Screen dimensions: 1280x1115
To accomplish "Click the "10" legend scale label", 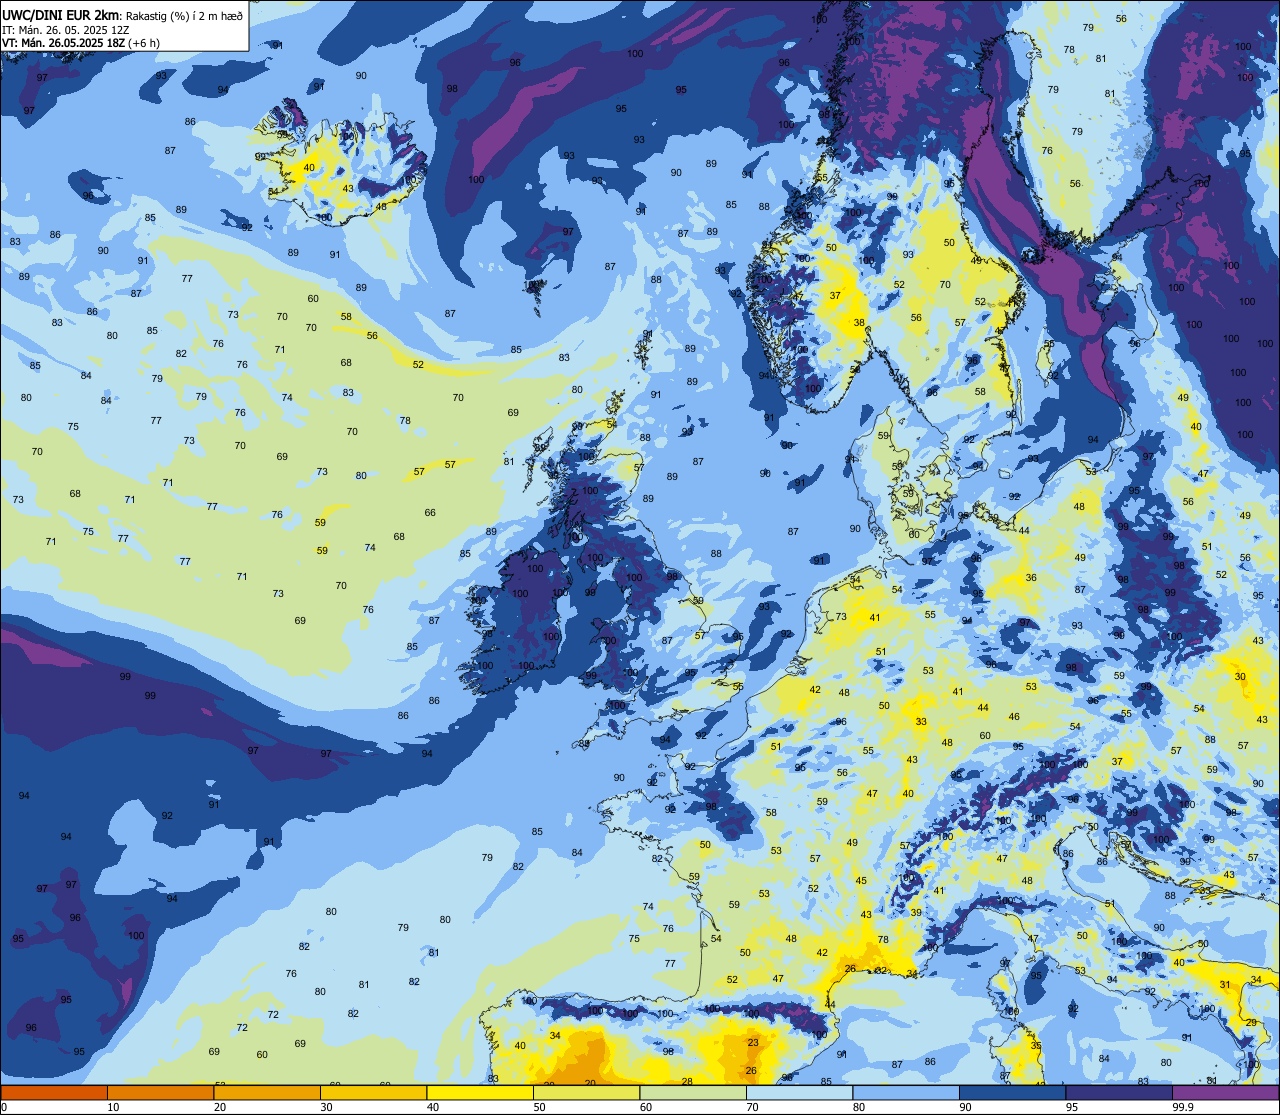I will point(114,1107).
